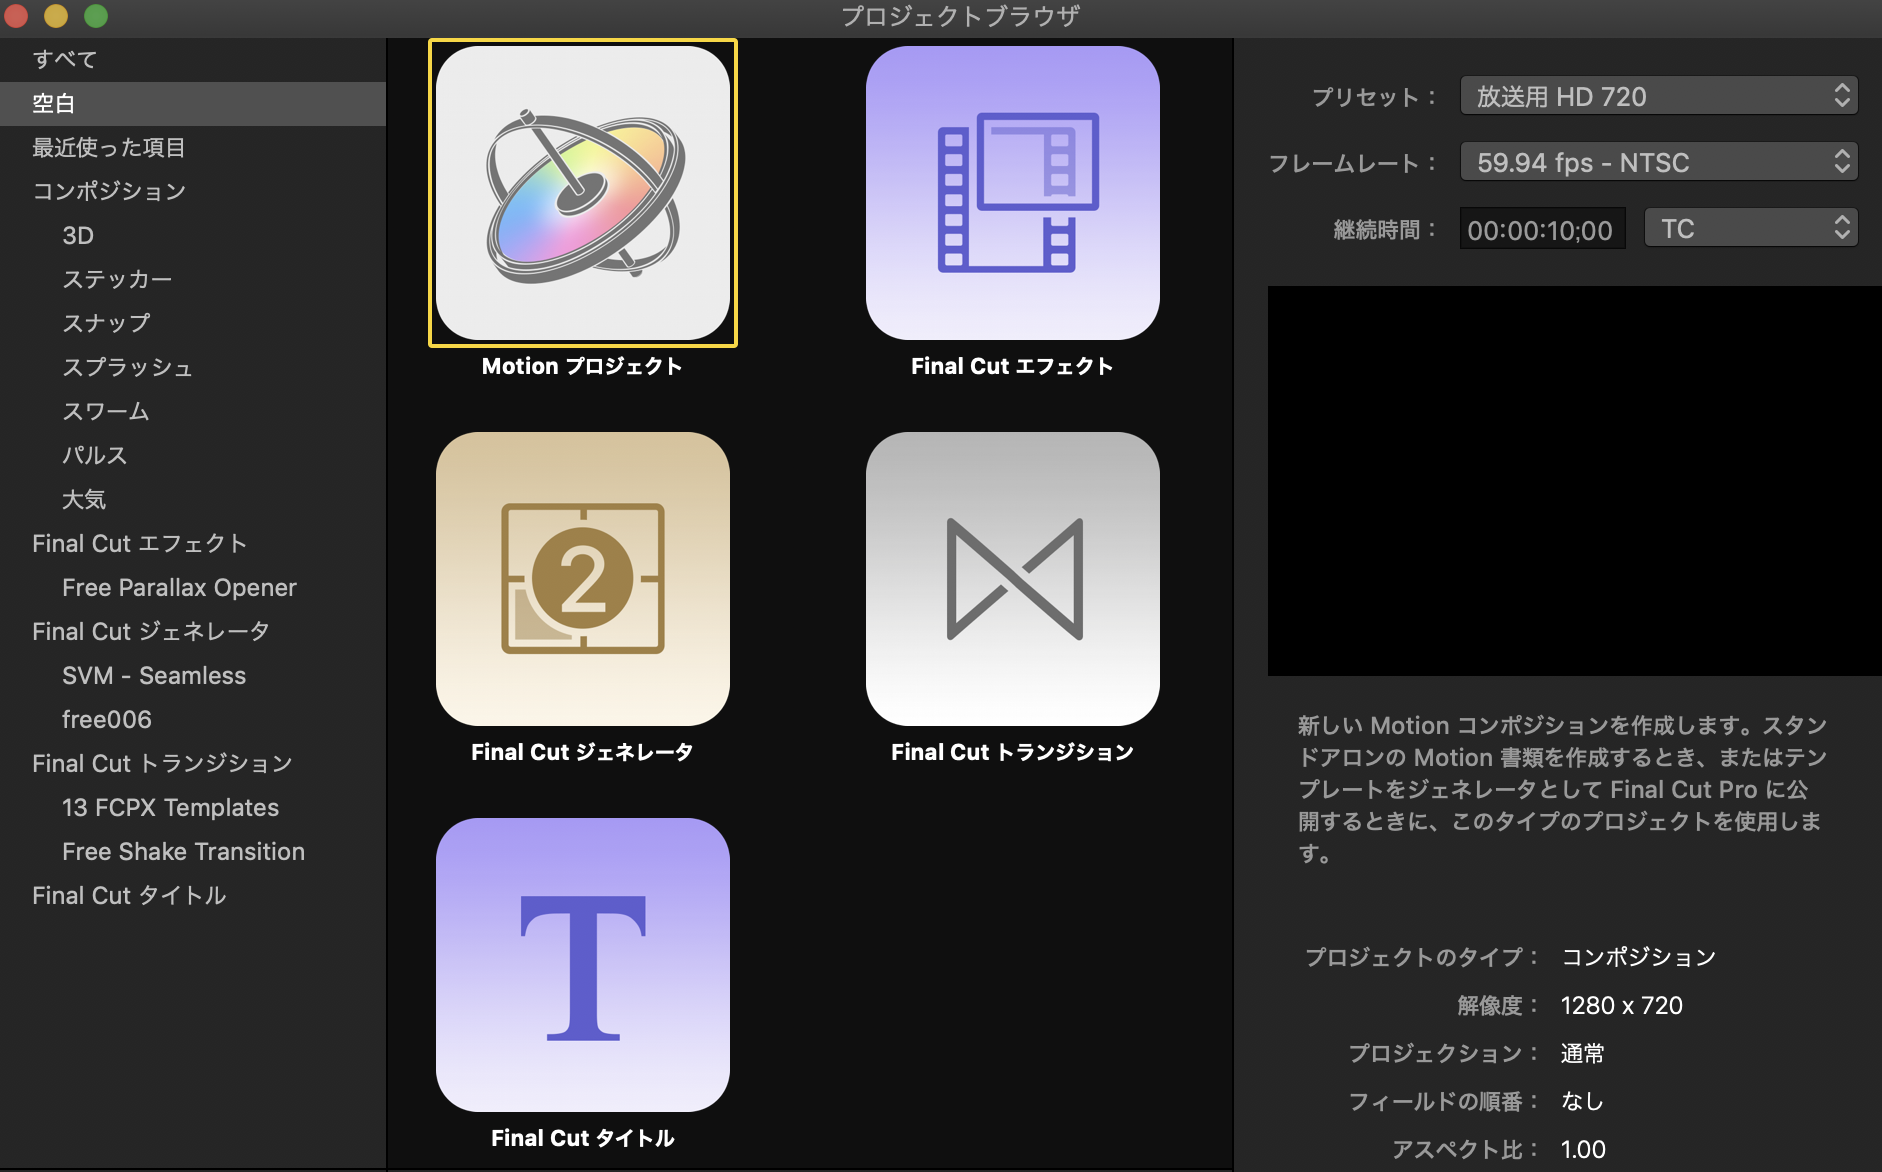Screen dimensions: 1882x1172
Task: Select Free Shake Transition in the sidebar
Action: (193, 852)
